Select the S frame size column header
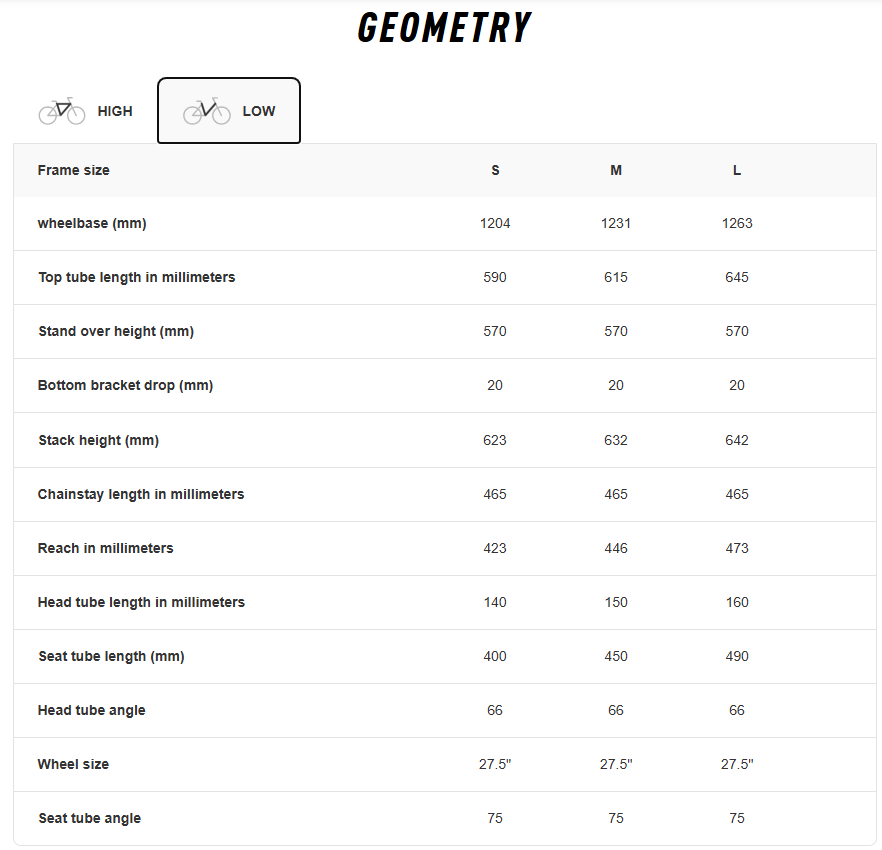This screenshot has height=850, width=882. [x=495, y=170]
